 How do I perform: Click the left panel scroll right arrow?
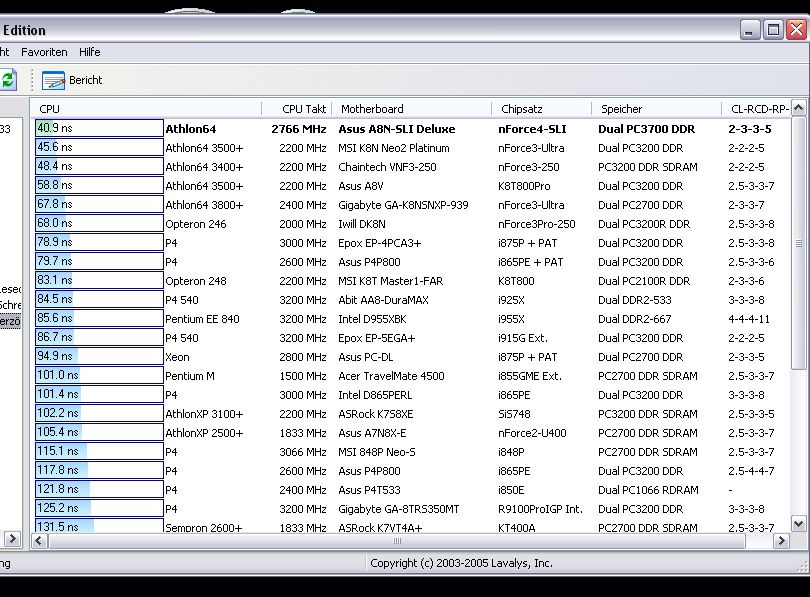pyautogui.click(x=12, y=539)
